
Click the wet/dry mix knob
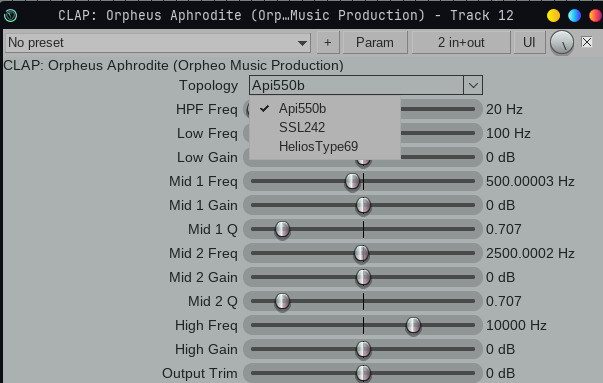[x=561, y=43]
